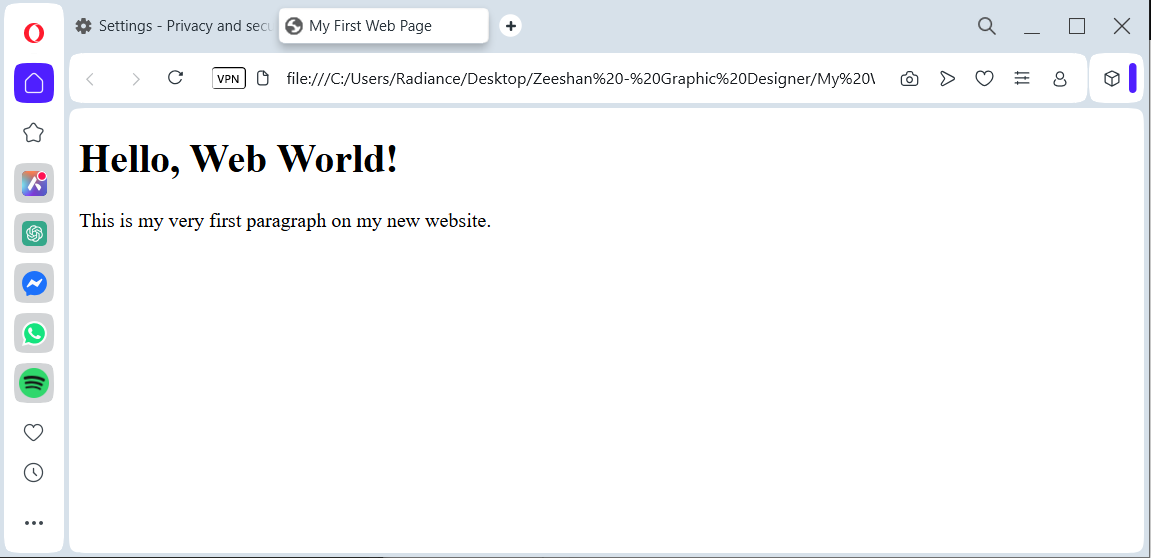Take a snapshot with camera icon
Screen dimensions: 1151x558
tap(909, 78)
